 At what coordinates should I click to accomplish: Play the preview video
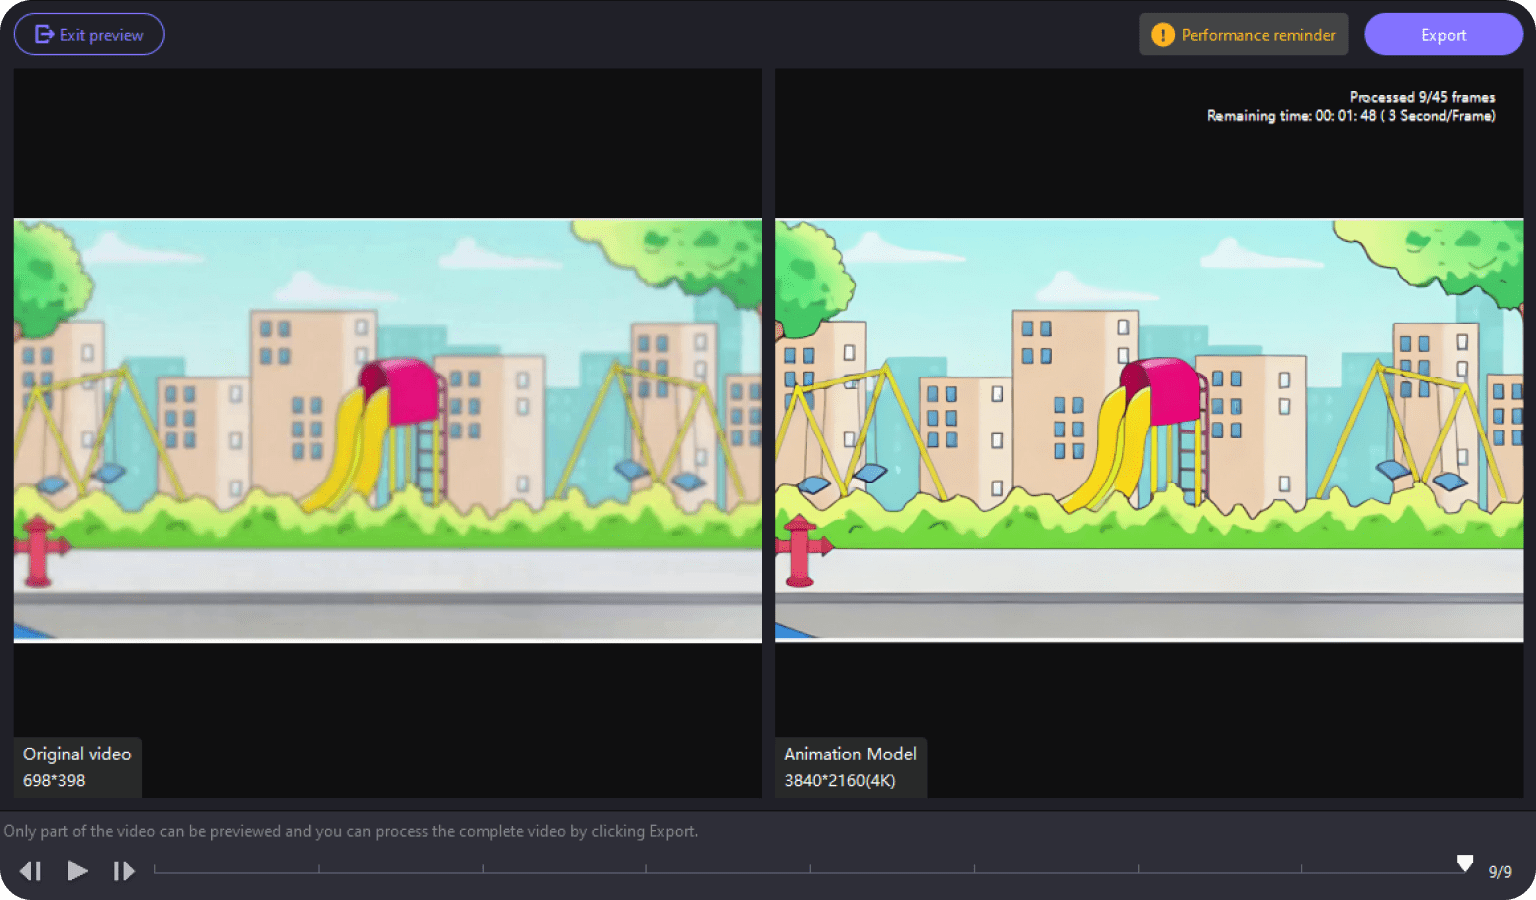[x=77, y=871]
